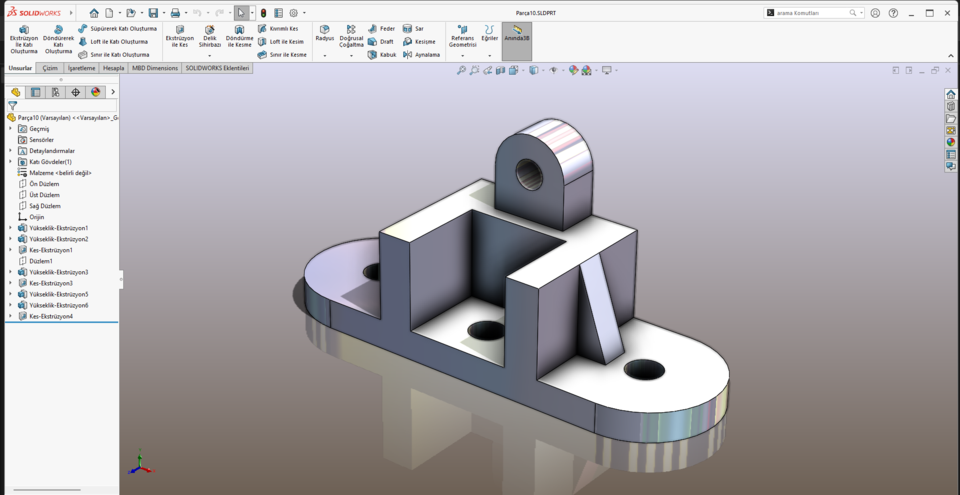Screen dimensions: 960x495
Task: Select the Döndürerek Katı Oluşturma tool
Action: coord(58,40)
